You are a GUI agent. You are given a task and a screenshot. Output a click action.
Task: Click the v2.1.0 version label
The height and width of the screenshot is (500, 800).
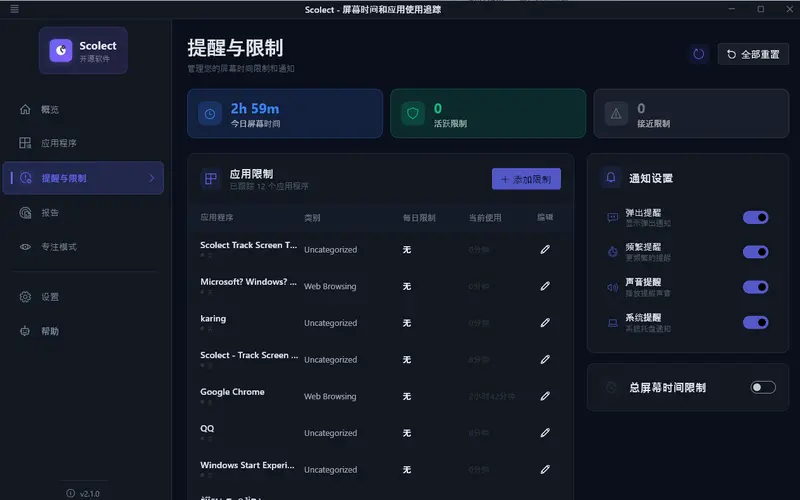[90, 494]
